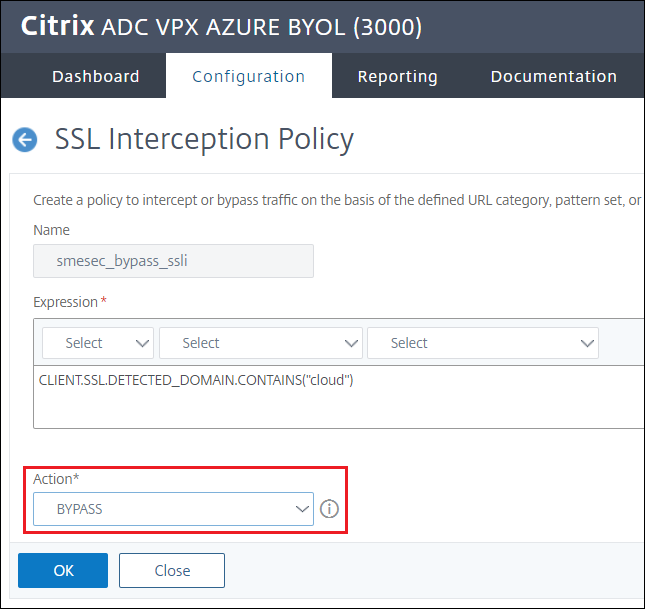Expand the first Select dropdown under Expression
This screenshot has height=609, width=645.
click(98, 342)
